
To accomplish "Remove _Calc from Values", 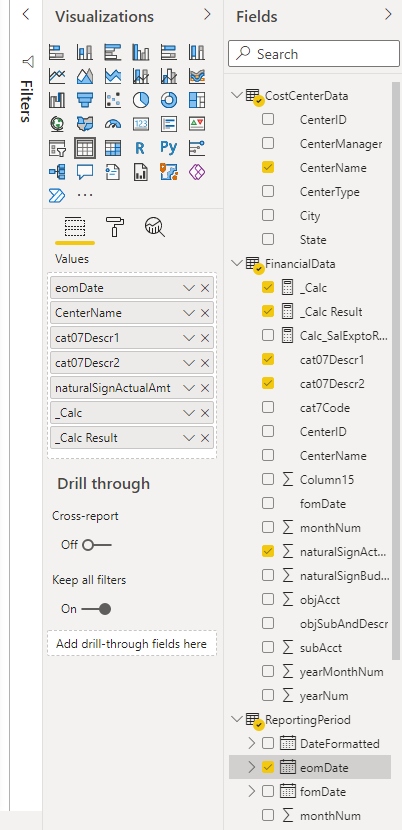I will pos(205,413).
